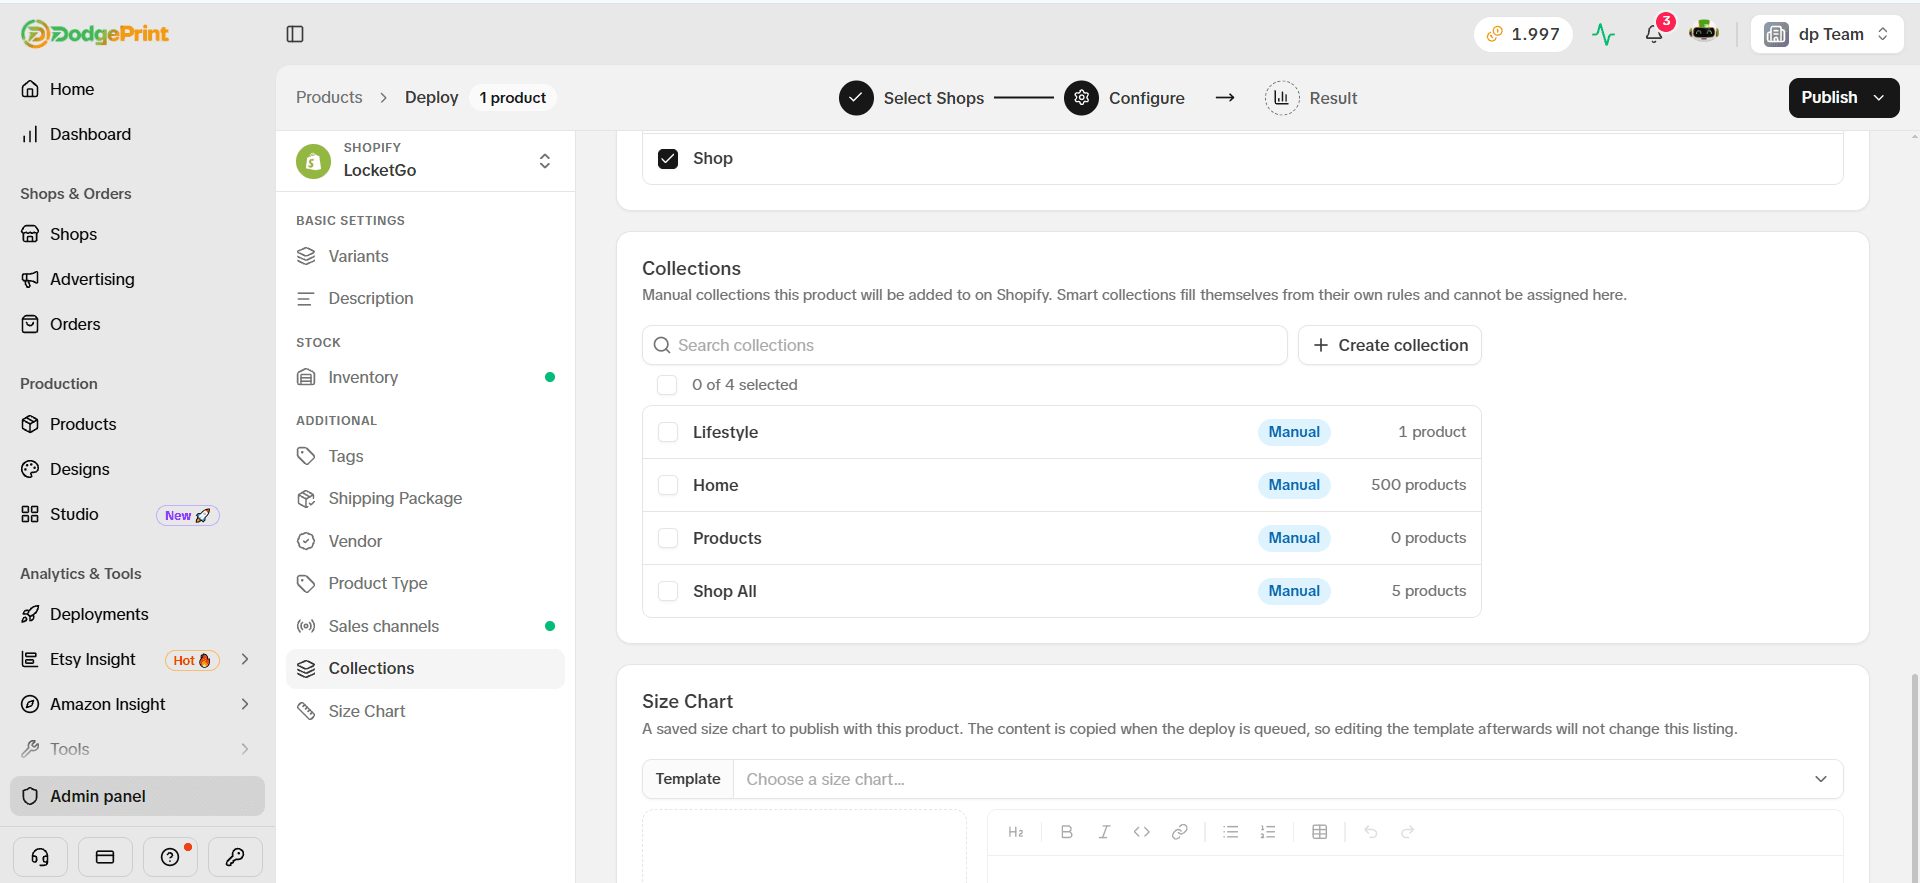1920x883 pixels.
Task: Insert link in size chart editor
Action: 1180,832
